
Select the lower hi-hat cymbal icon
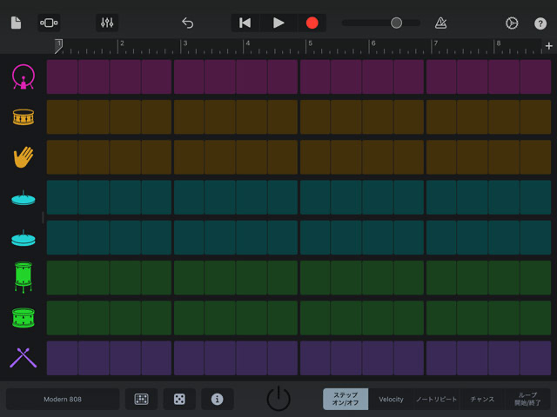[23, 238]
